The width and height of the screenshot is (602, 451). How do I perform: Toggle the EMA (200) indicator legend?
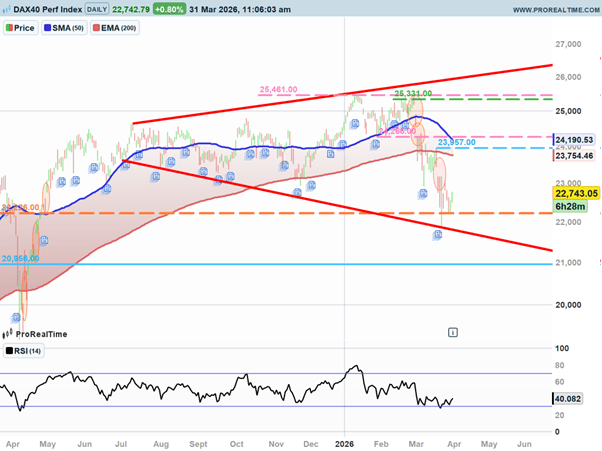[117, 28]
